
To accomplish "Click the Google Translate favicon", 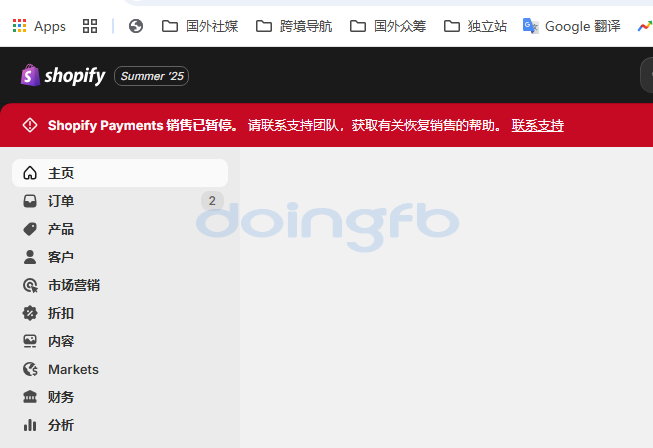I will (531, 26).
